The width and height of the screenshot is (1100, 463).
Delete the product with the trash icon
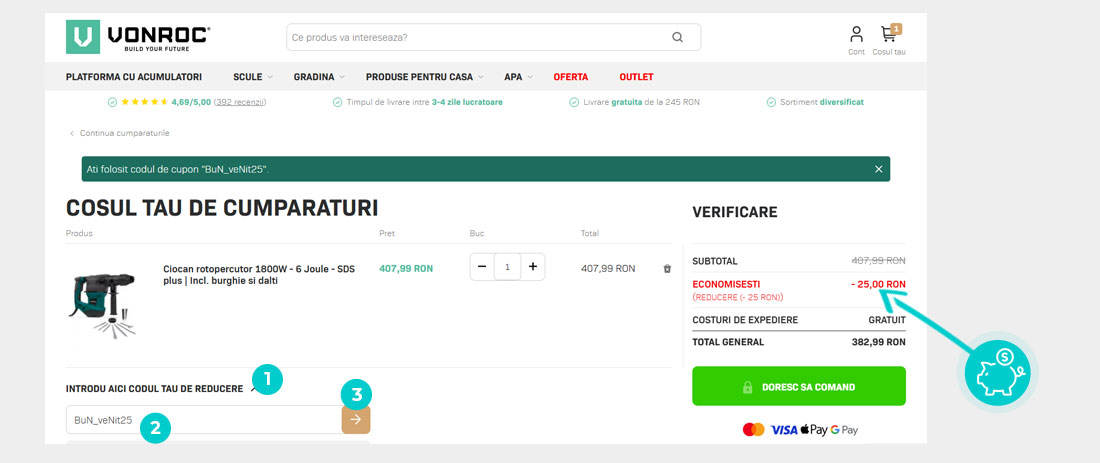[x=667, y=269]
